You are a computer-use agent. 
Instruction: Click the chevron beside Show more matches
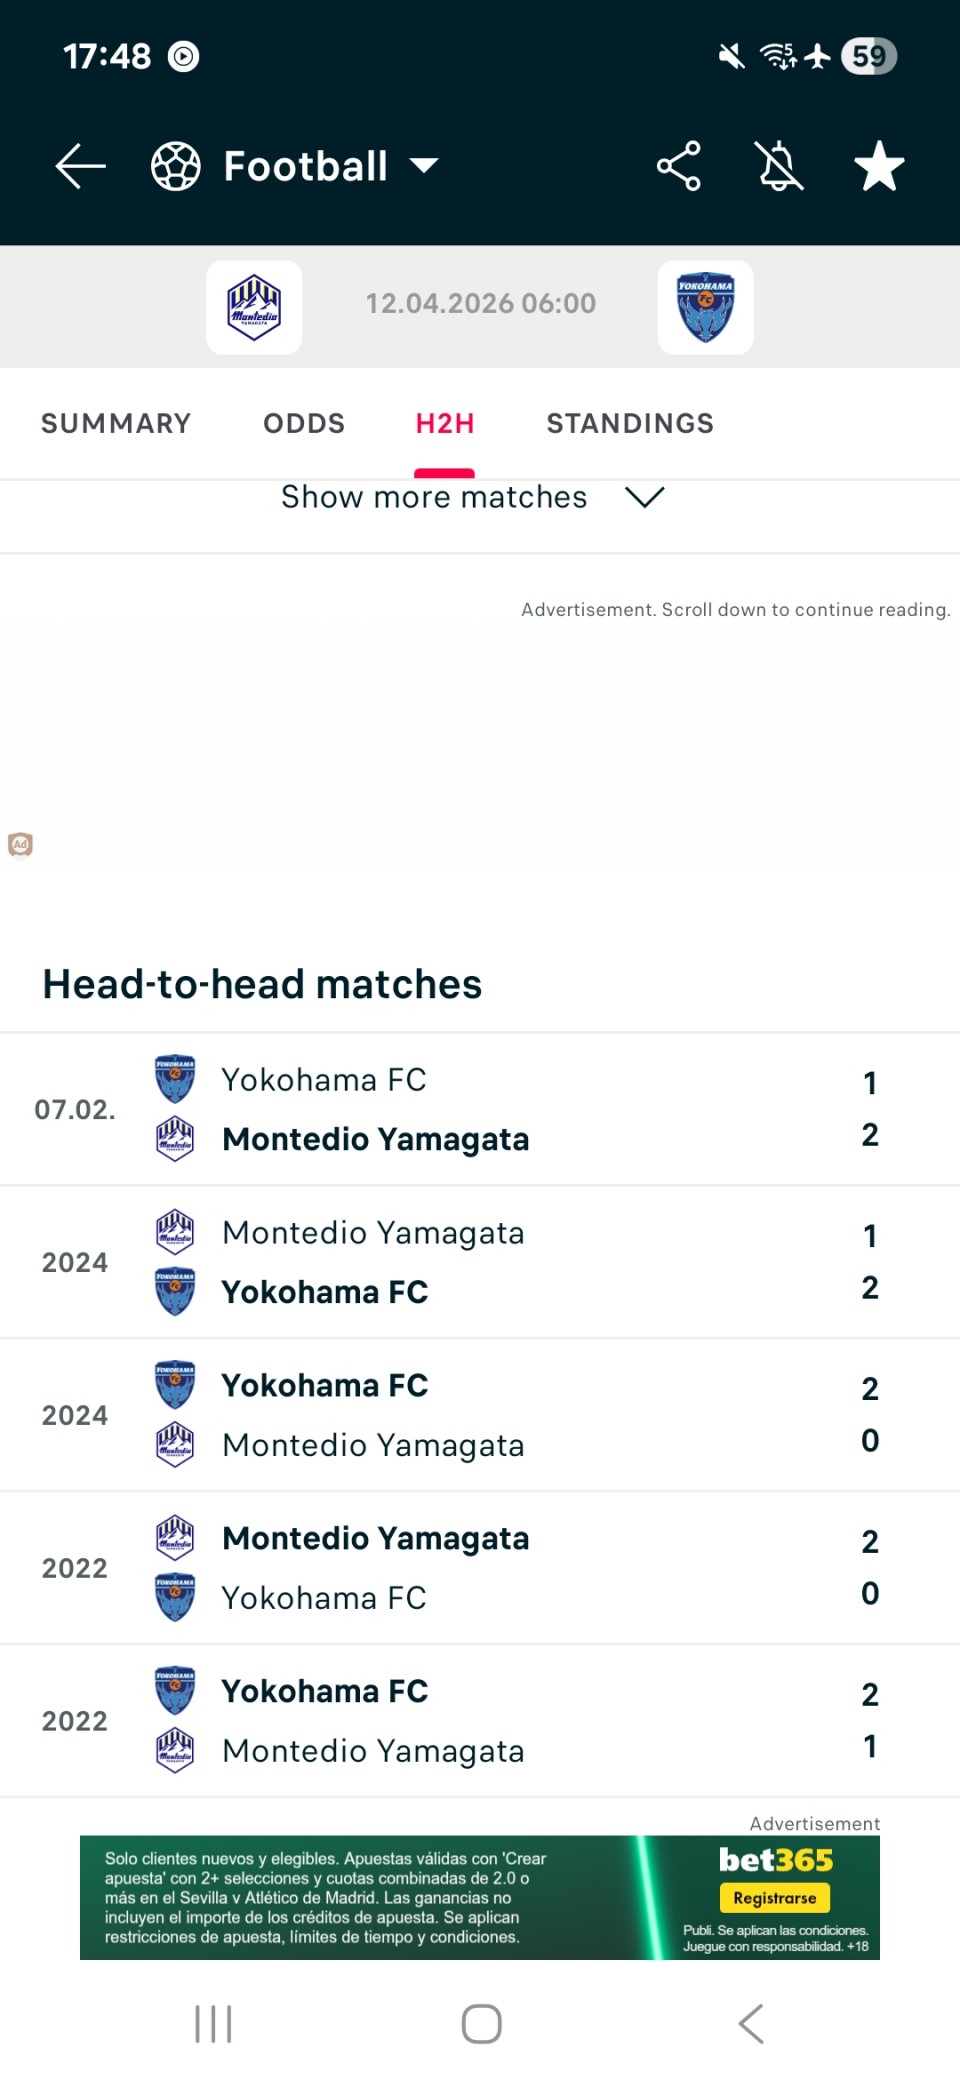pyautogui.click(x=644, y=497)
